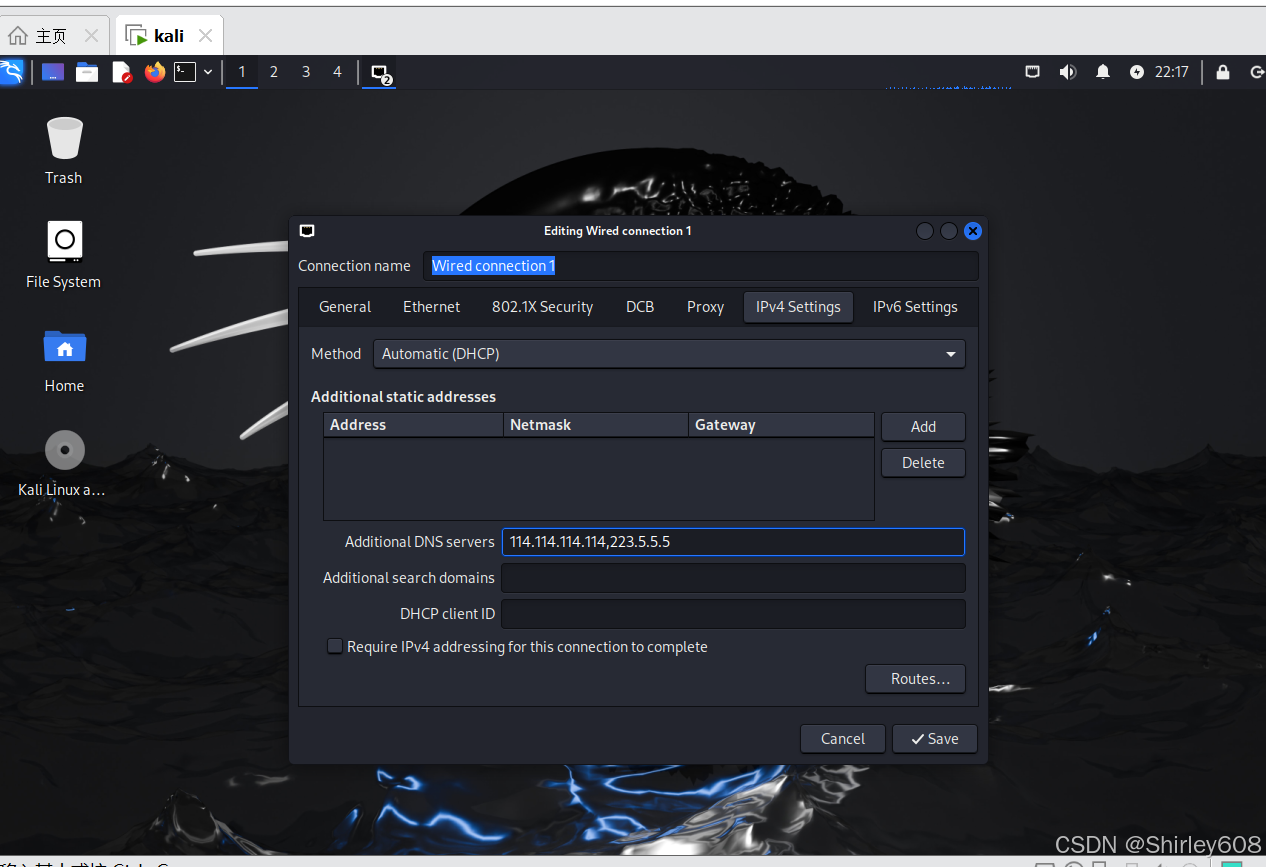Launch the text editor panel icon
This screenshot has height=867, width=1266.
pos(121,72)
